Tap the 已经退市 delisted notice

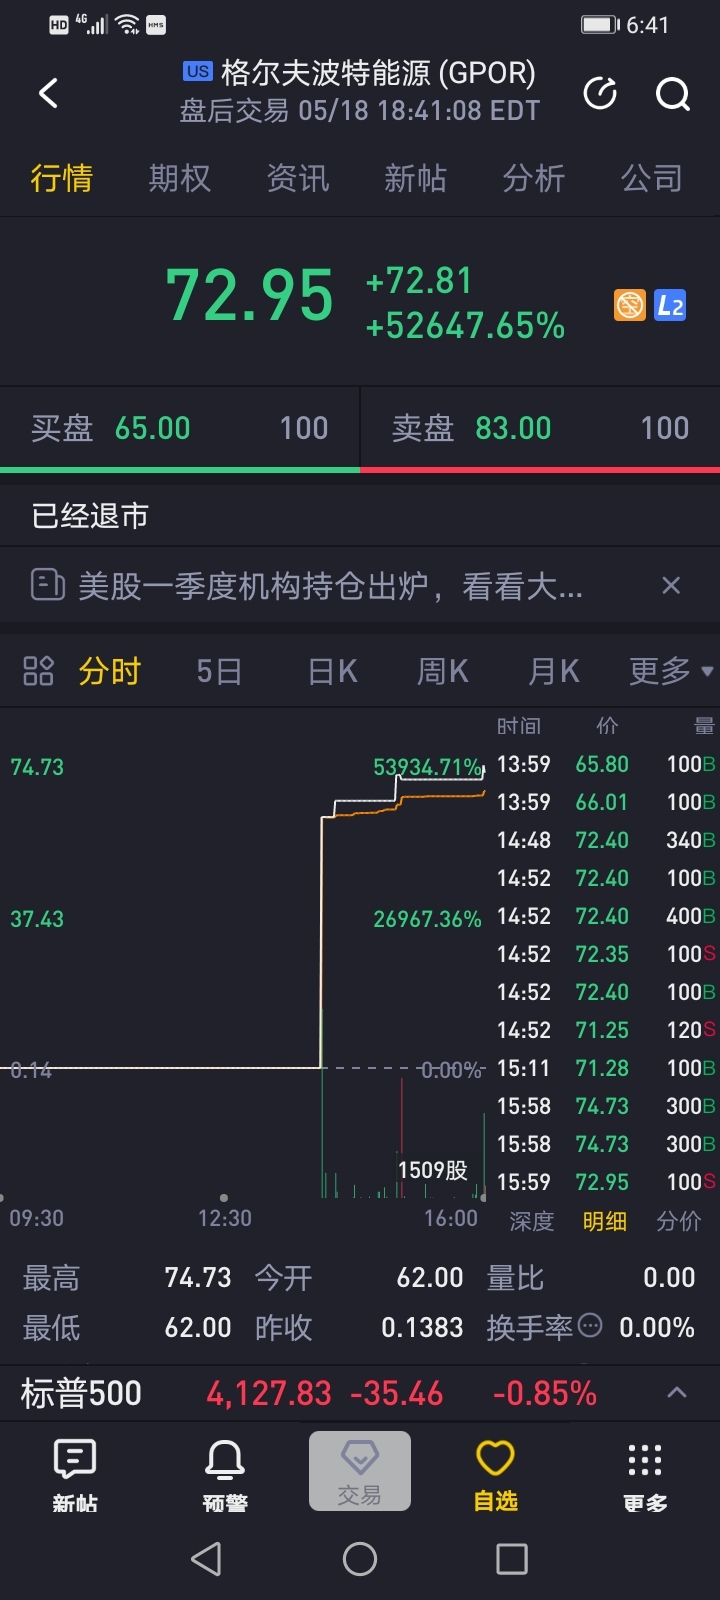[x=90, y=516]
